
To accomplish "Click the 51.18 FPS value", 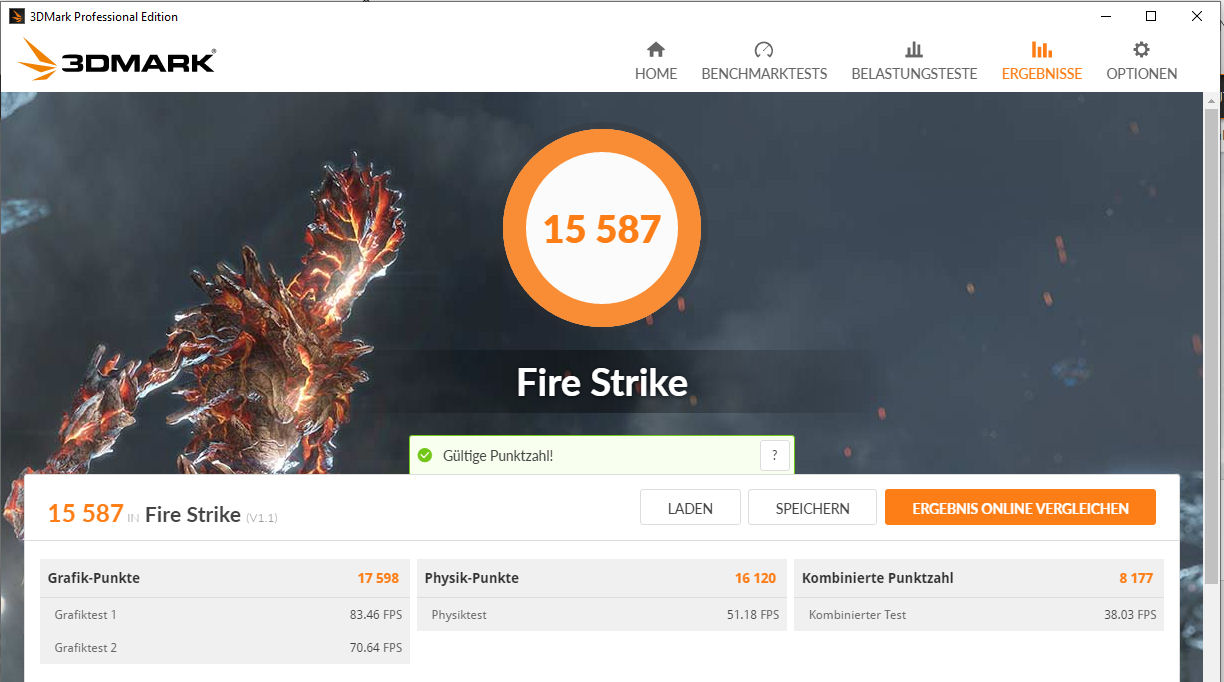I will [753, 615].
